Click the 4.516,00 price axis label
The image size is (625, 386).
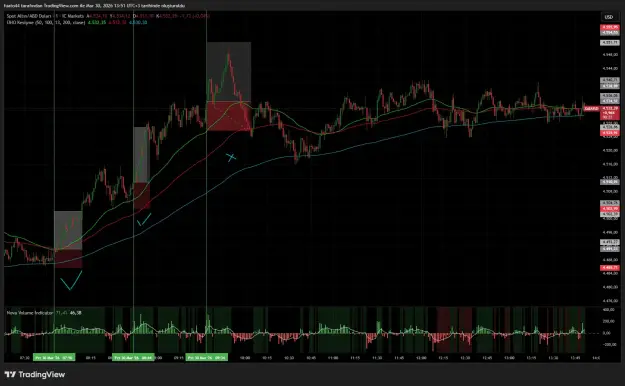[610, 164]
